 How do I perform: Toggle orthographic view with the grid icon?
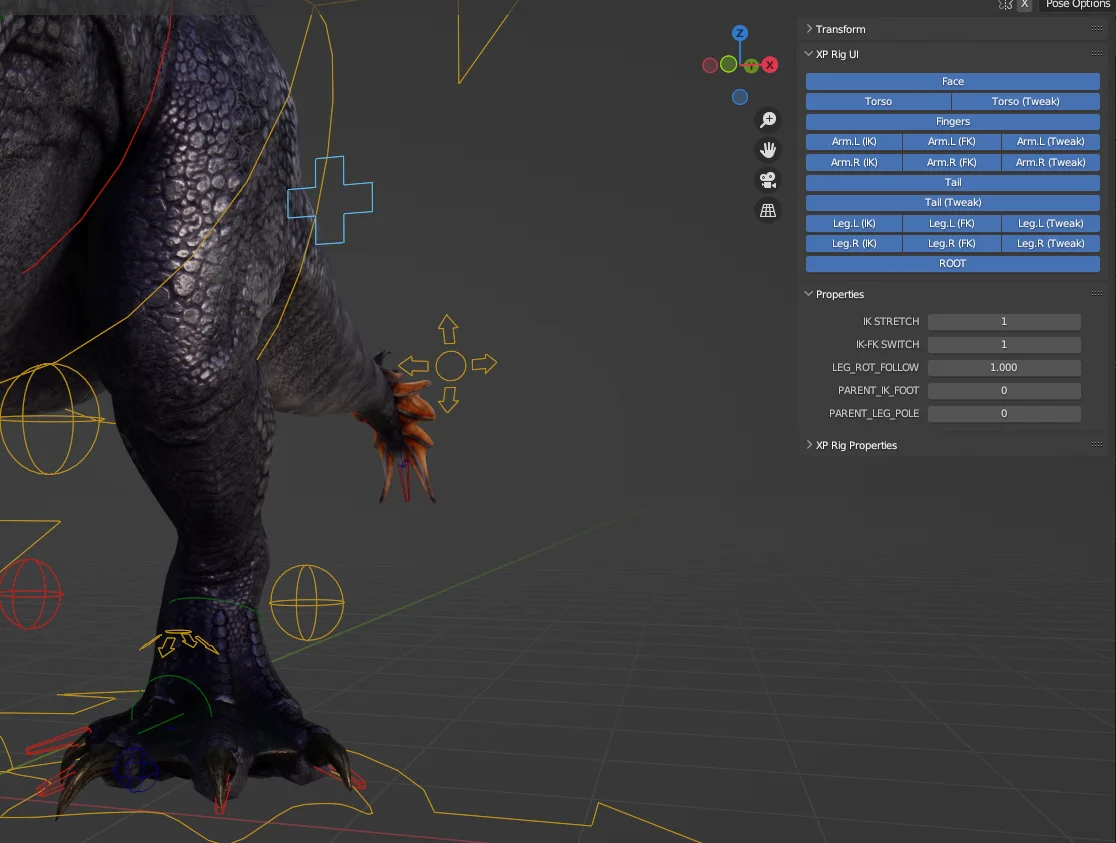(767, 210)
